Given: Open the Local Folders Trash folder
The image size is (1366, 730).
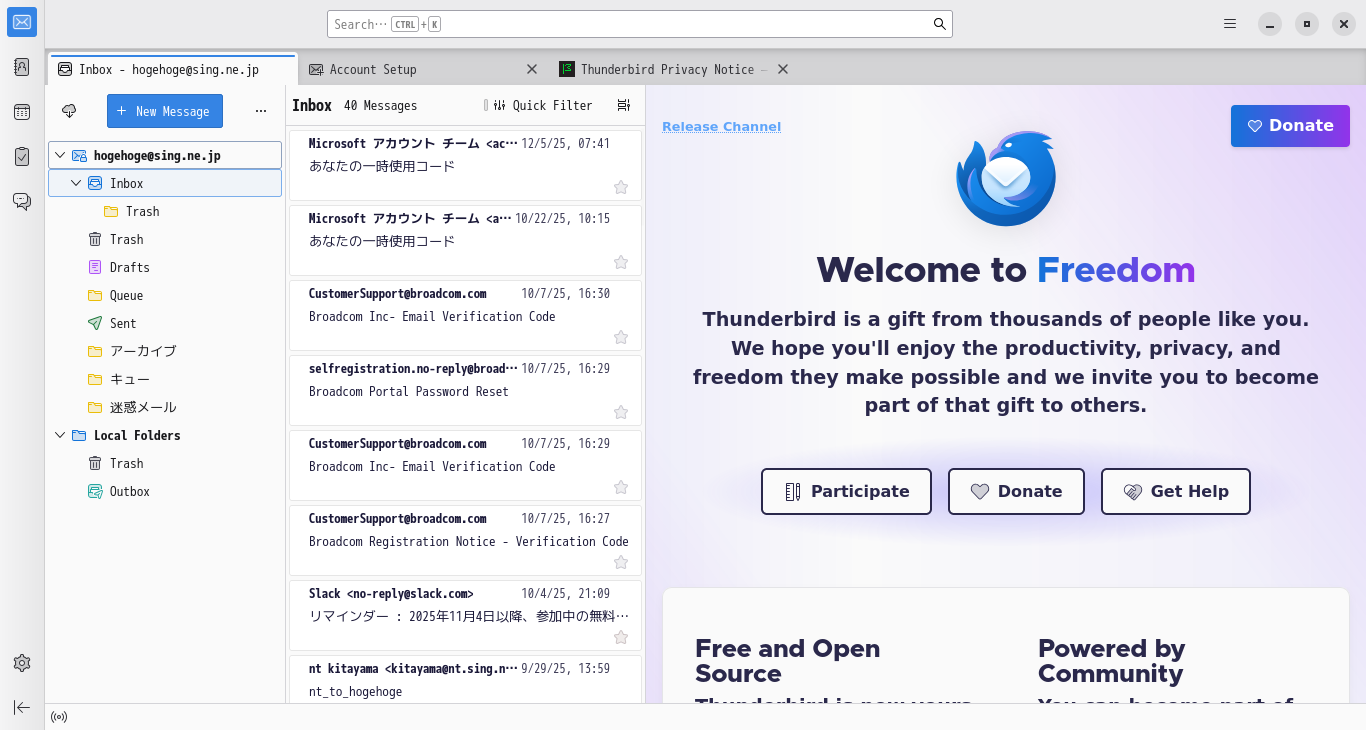Looking at the screenshot, I should [165, 464].
